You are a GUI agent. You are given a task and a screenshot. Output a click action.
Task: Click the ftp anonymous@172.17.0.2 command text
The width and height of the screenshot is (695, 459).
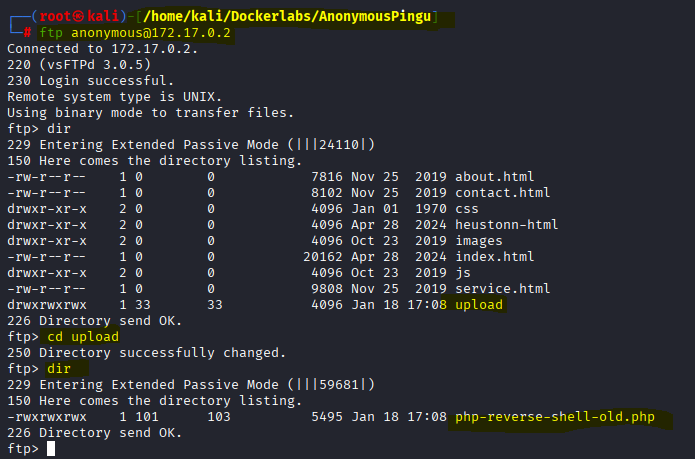[x=135, y=32]
